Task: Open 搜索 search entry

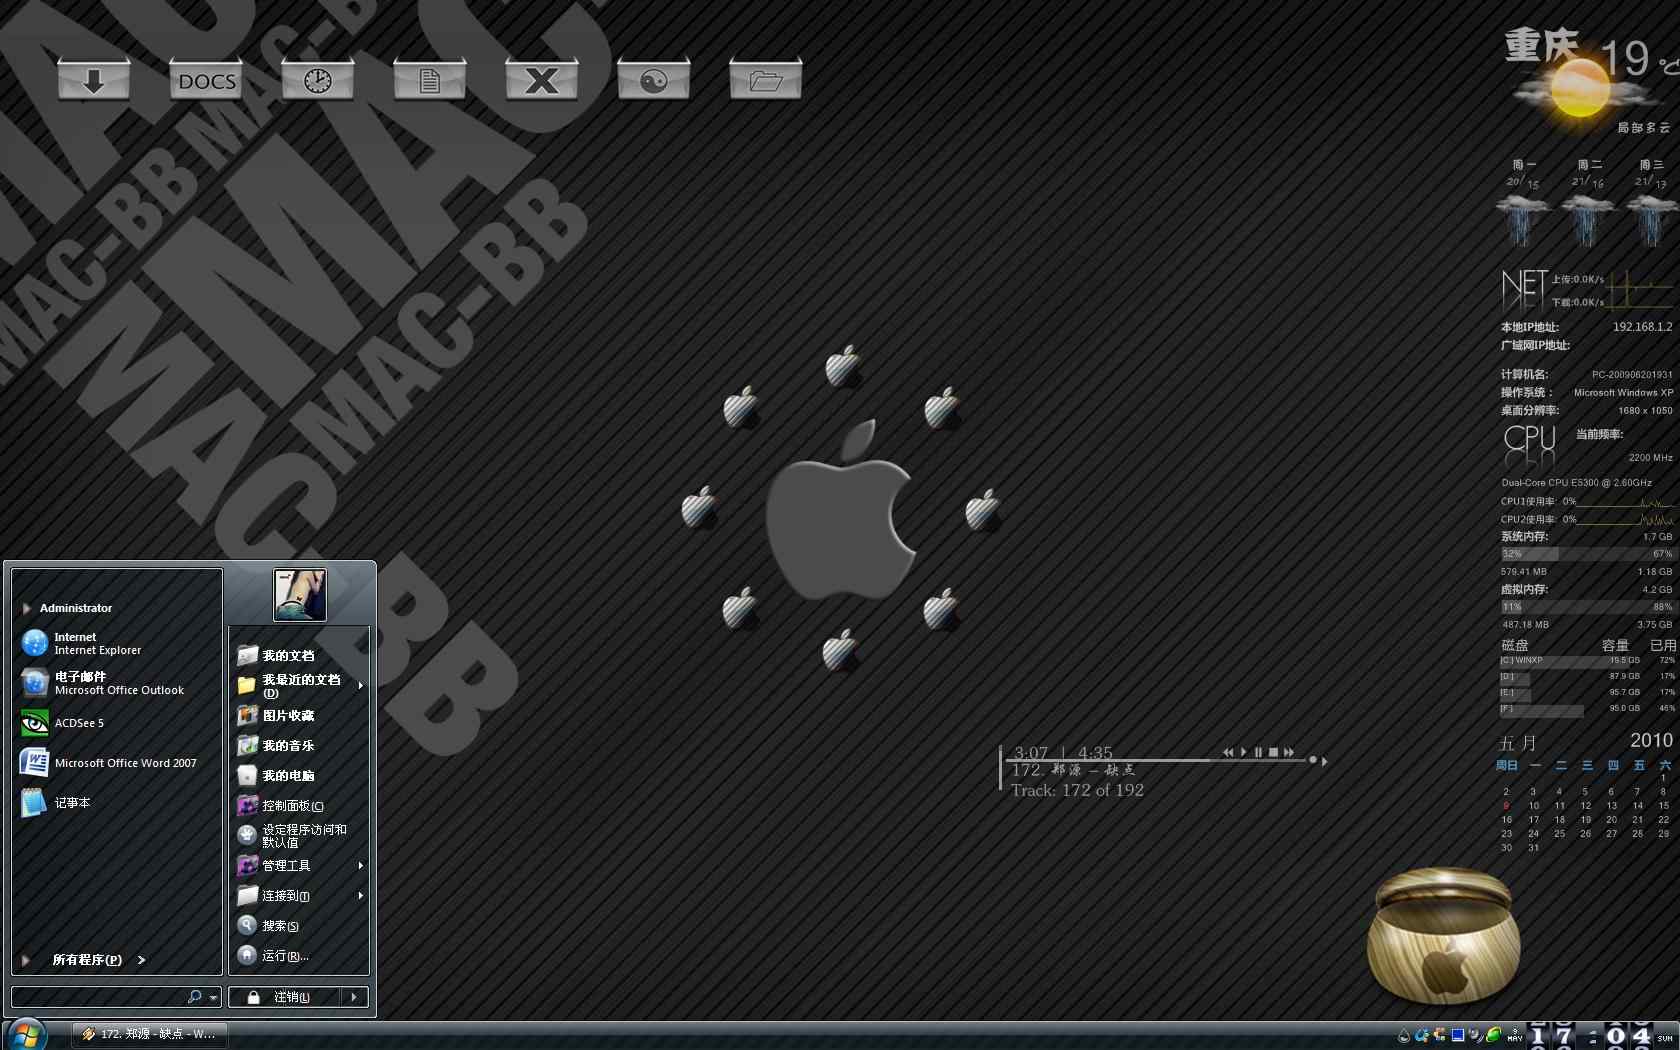Action: coord(300,926)
